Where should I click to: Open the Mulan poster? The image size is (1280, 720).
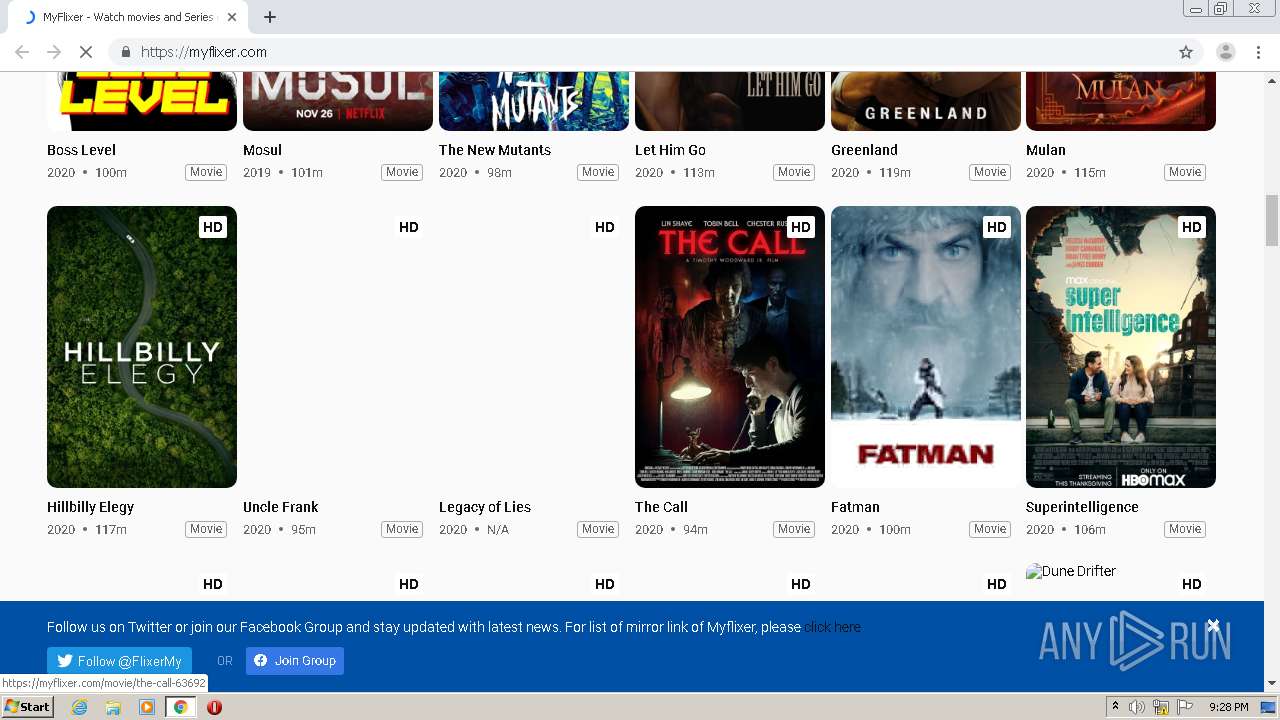[x=1121, y=101]
